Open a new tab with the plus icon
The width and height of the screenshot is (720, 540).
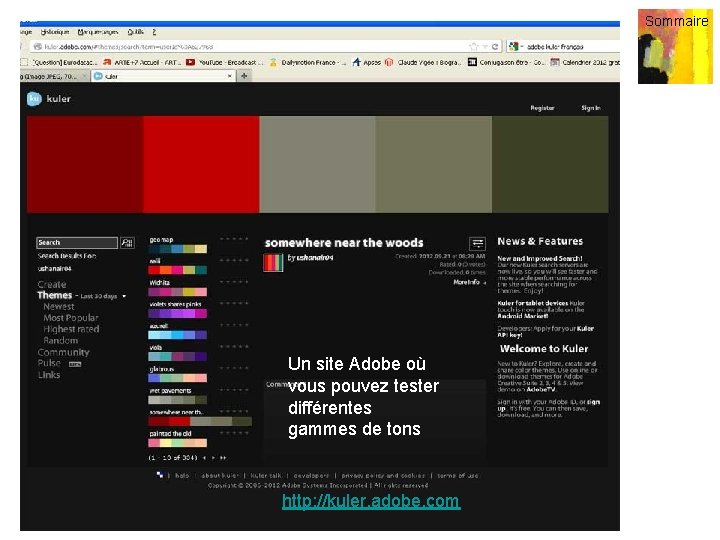pyautogui.click(x=244, y=76)
